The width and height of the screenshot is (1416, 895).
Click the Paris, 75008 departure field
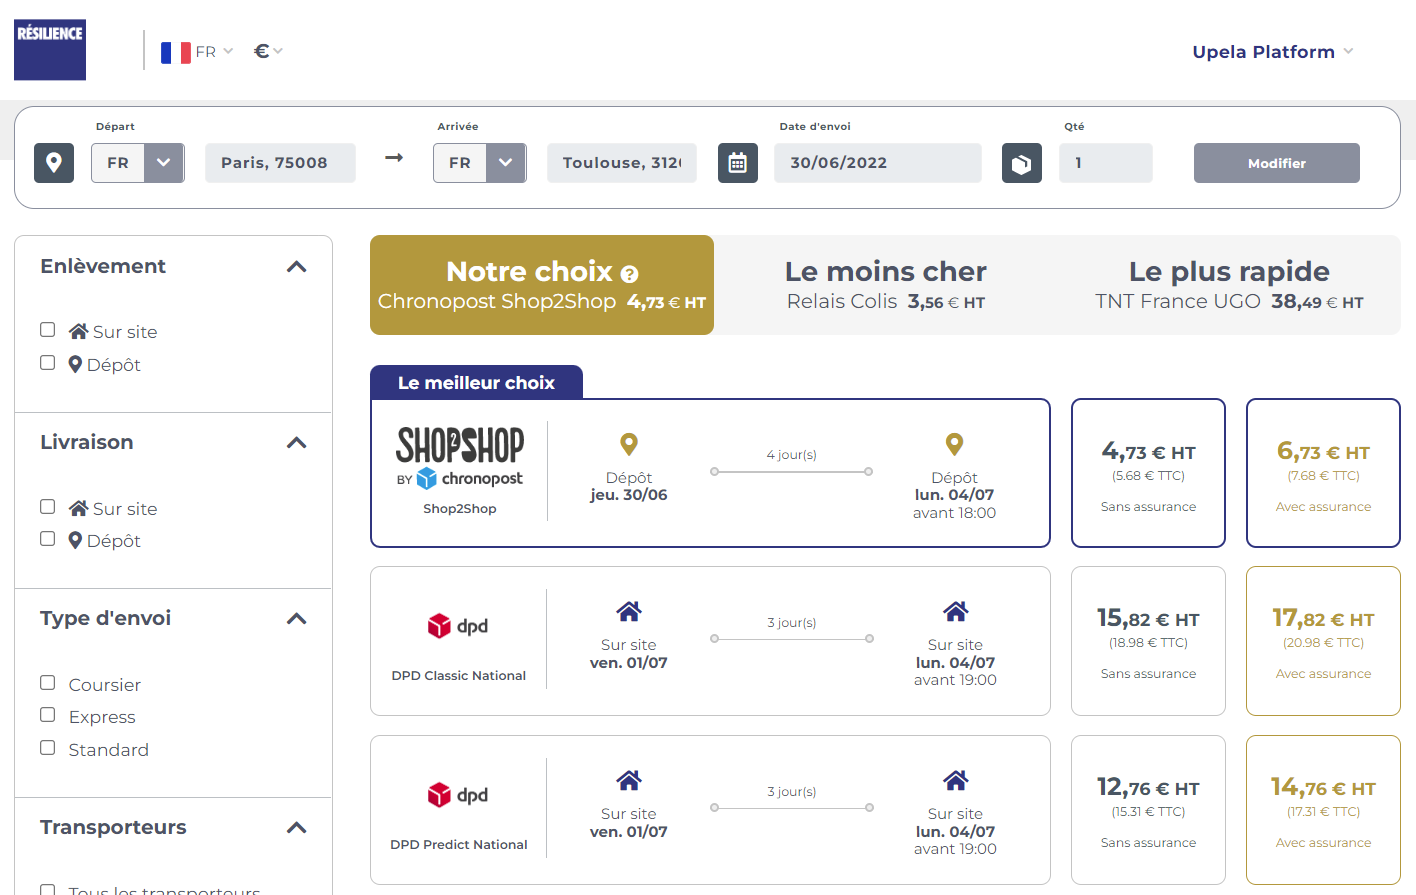(x=280, y=163)
